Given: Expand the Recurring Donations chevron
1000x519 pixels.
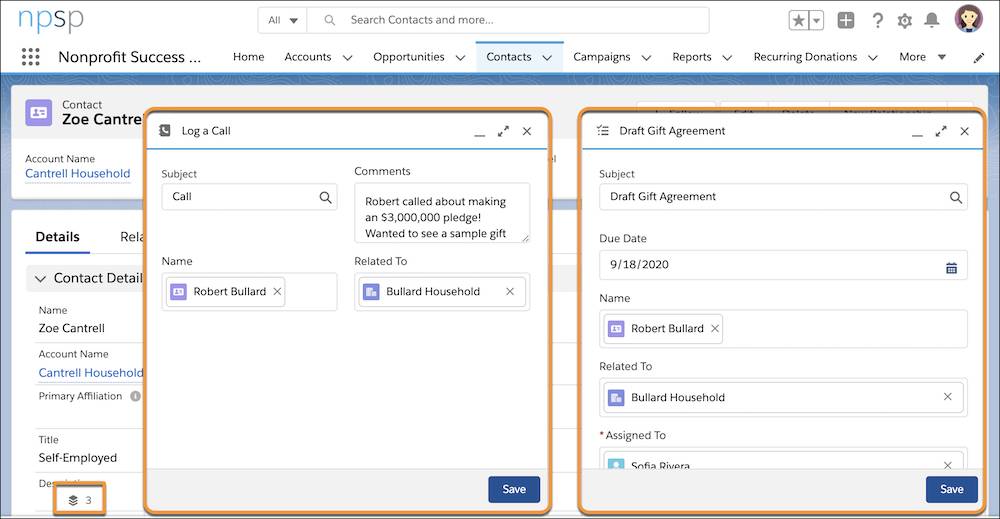Looking at the screenshot, I should (x=873, y=57).
